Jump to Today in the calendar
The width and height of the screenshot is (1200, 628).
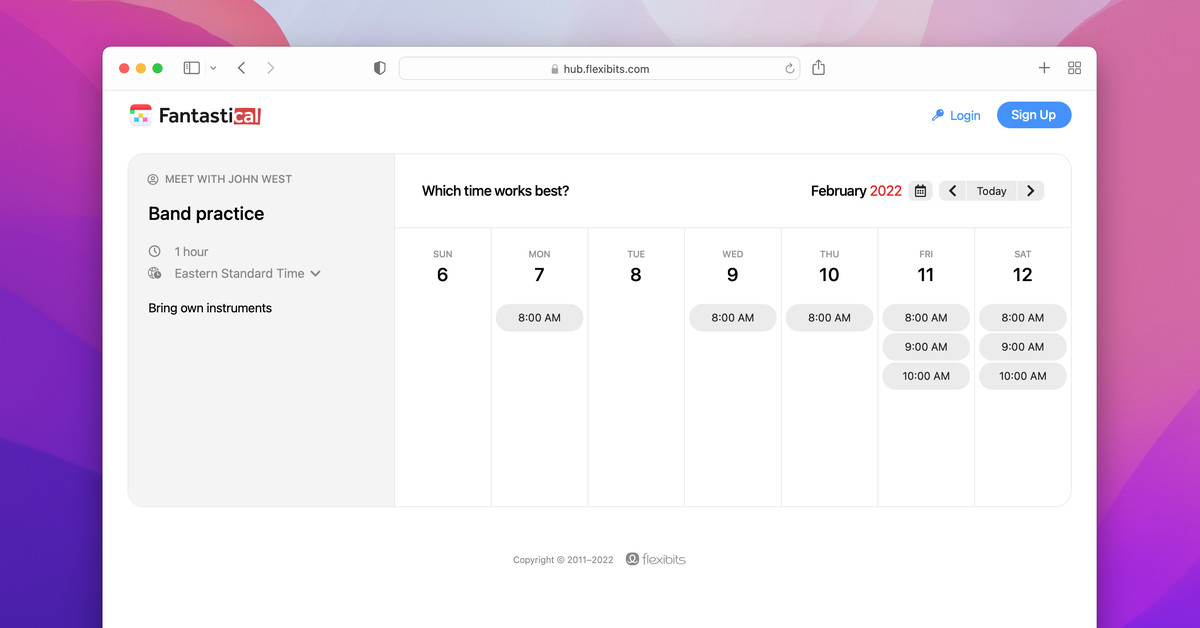click(991, 191)
